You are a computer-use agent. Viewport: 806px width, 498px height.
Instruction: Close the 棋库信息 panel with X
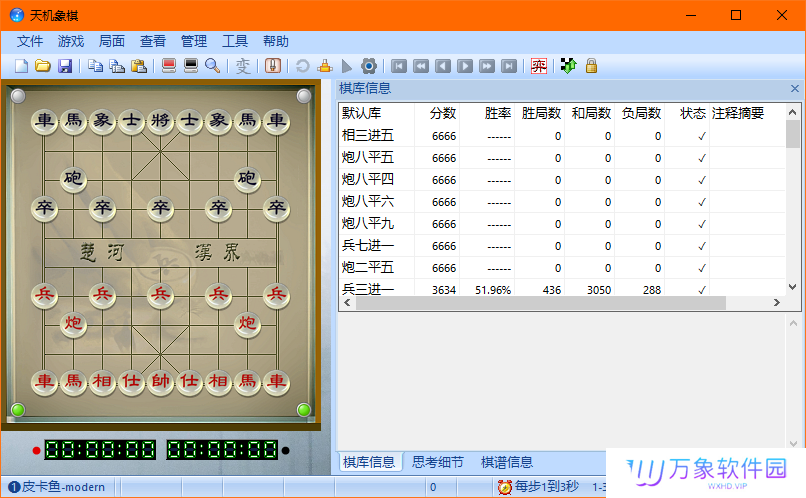795,88
